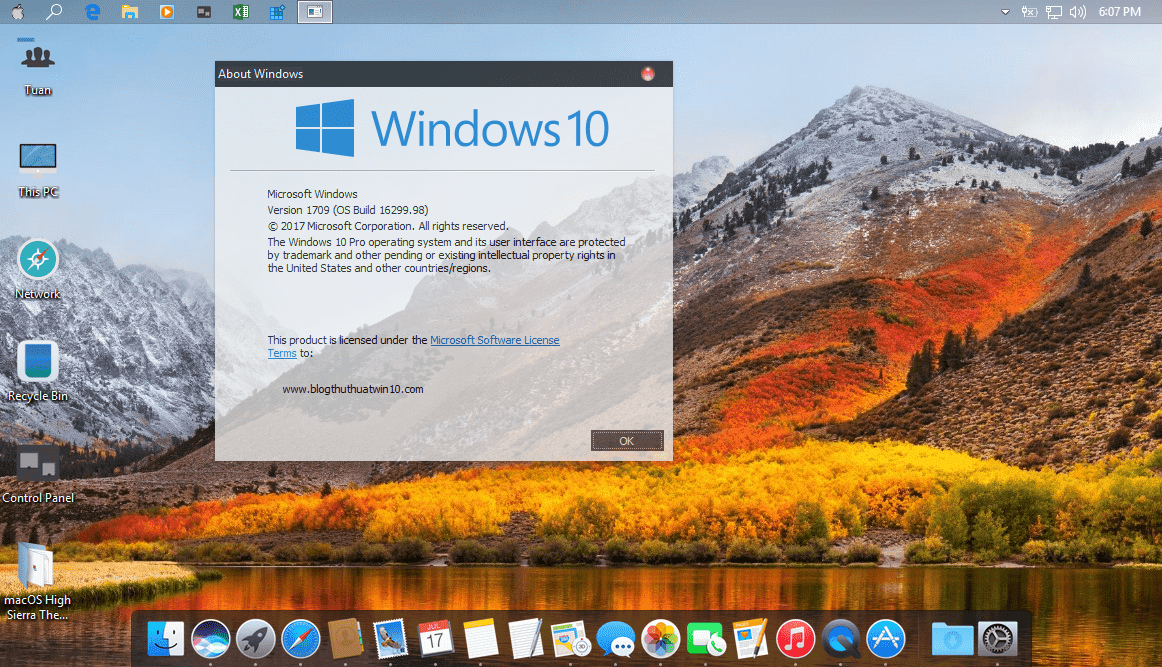This screenshot has height=667, width=1162.
Task: Open the Maps dock icon
Action: pos(570,639)
